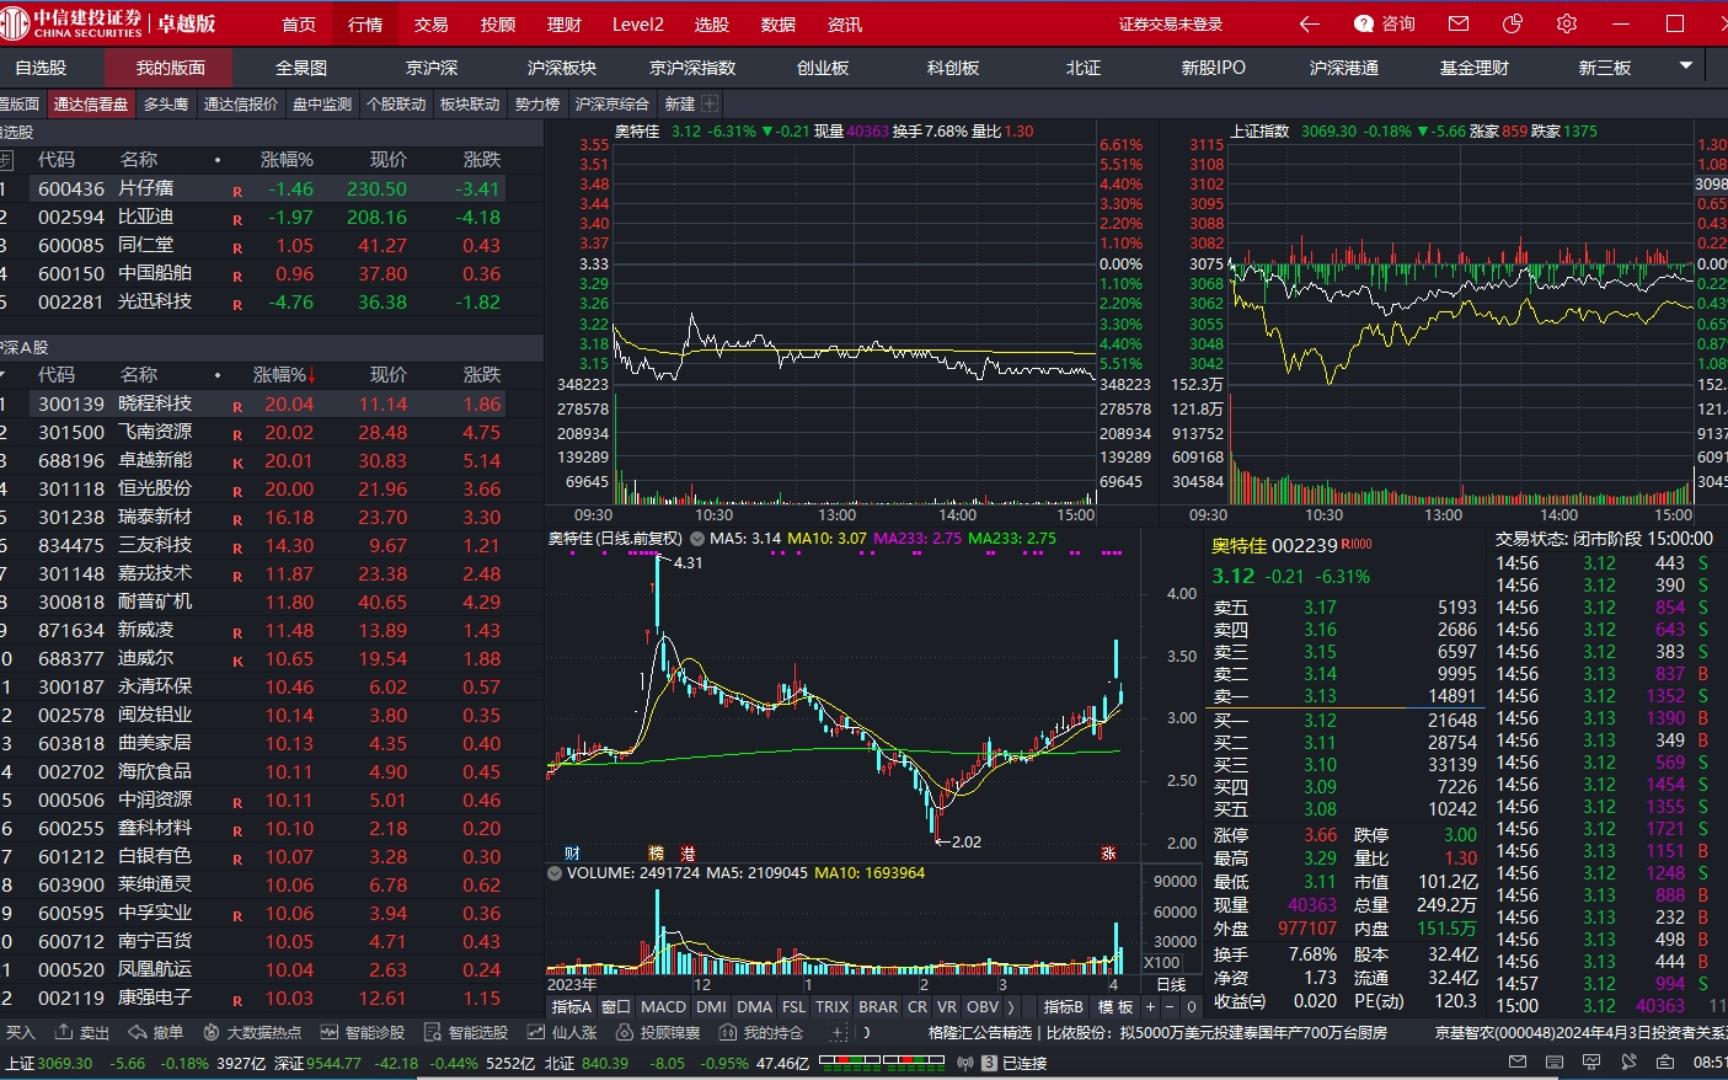Open 咨询 help consultation
Image resolution: width=1728 pixels, height=1080 pixels.
1385,24
